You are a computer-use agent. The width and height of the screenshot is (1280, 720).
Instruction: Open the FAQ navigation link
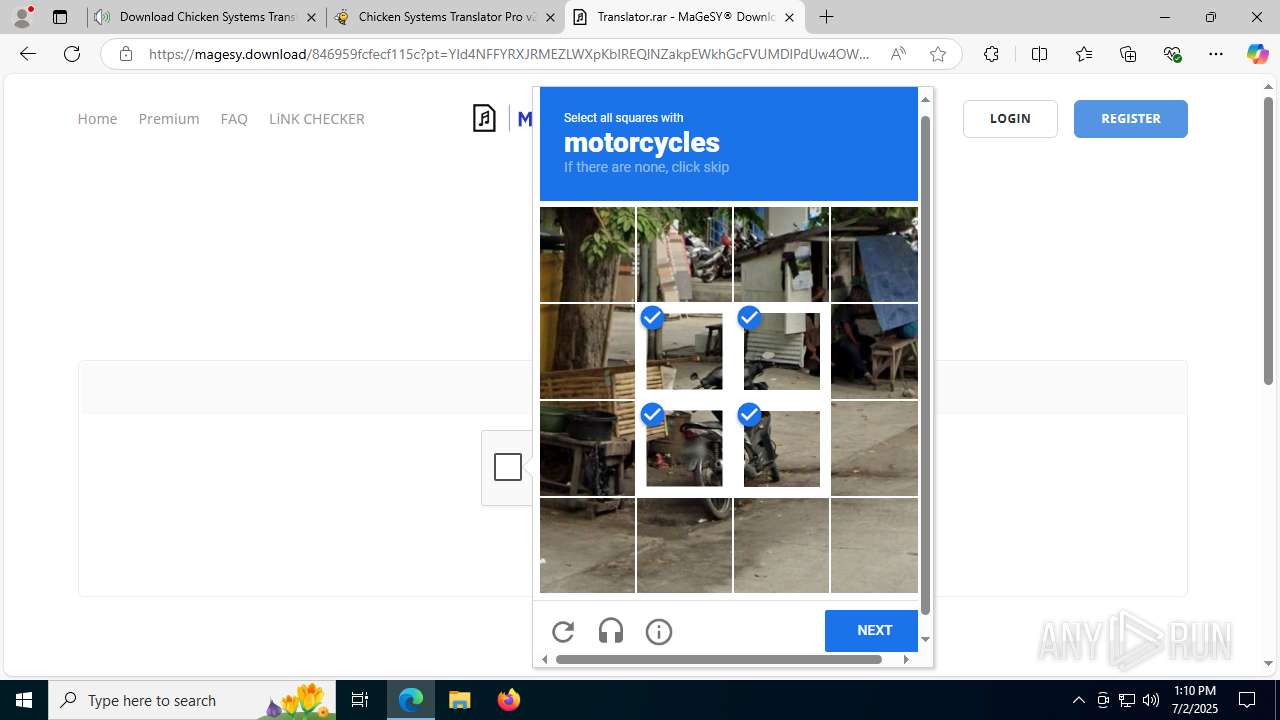(x=234, y=119)
